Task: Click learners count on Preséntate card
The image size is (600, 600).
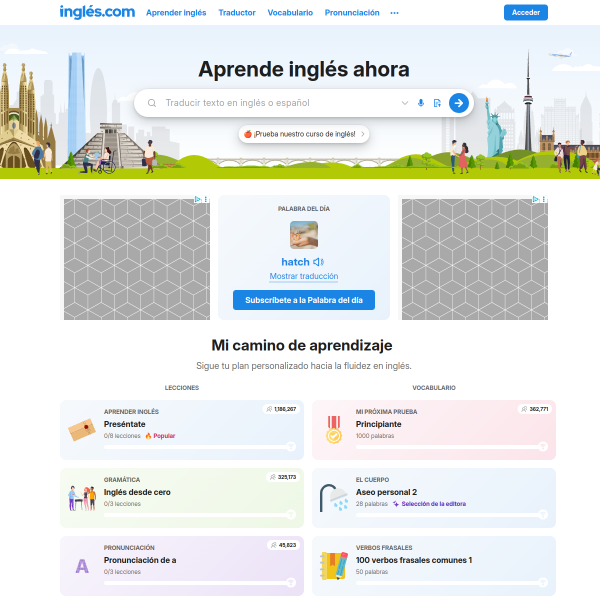Action: 281,409
